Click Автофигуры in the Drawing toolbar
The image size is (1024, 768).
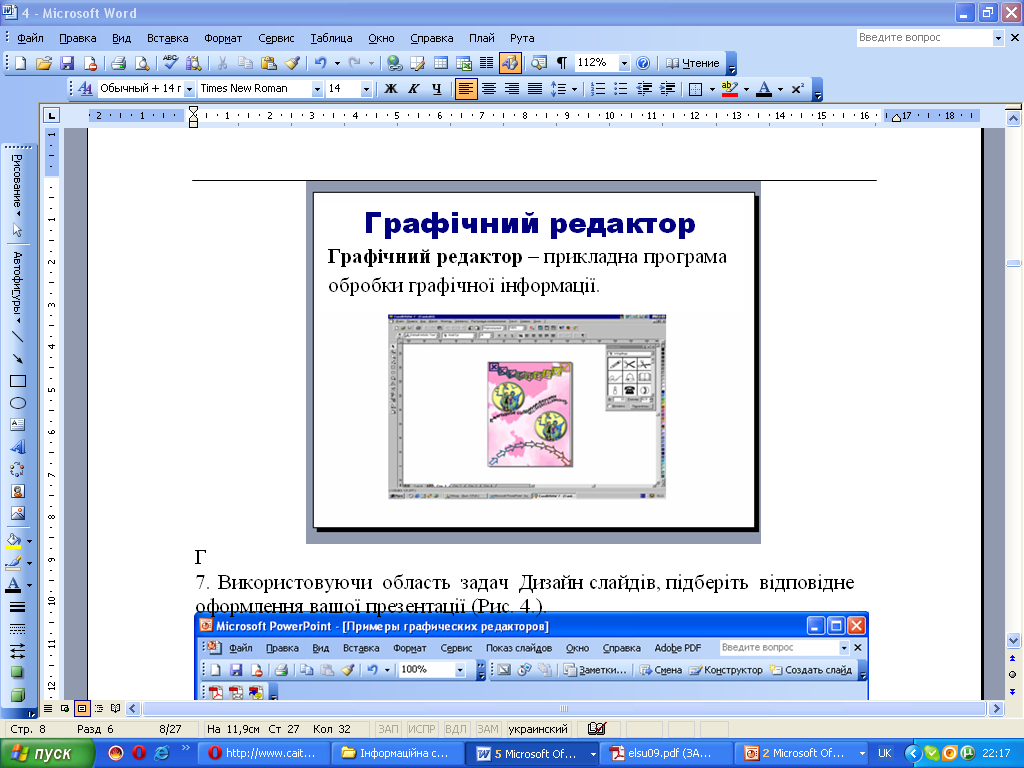(x=18, y=286)
